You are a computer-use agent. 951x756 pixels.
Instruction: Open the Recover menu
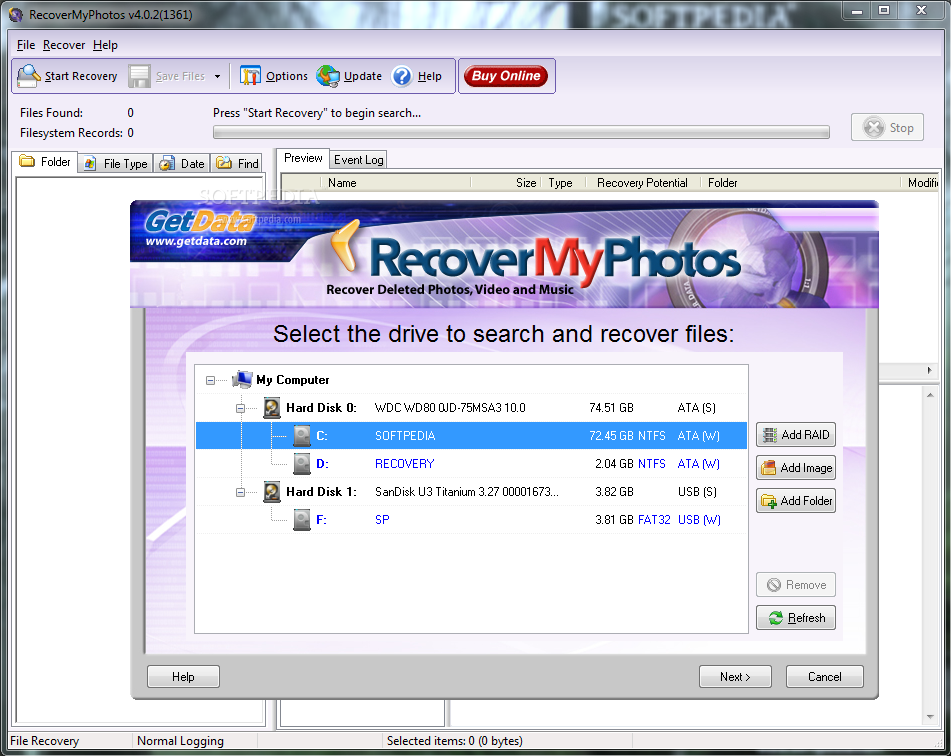click(x=64, y=45)
